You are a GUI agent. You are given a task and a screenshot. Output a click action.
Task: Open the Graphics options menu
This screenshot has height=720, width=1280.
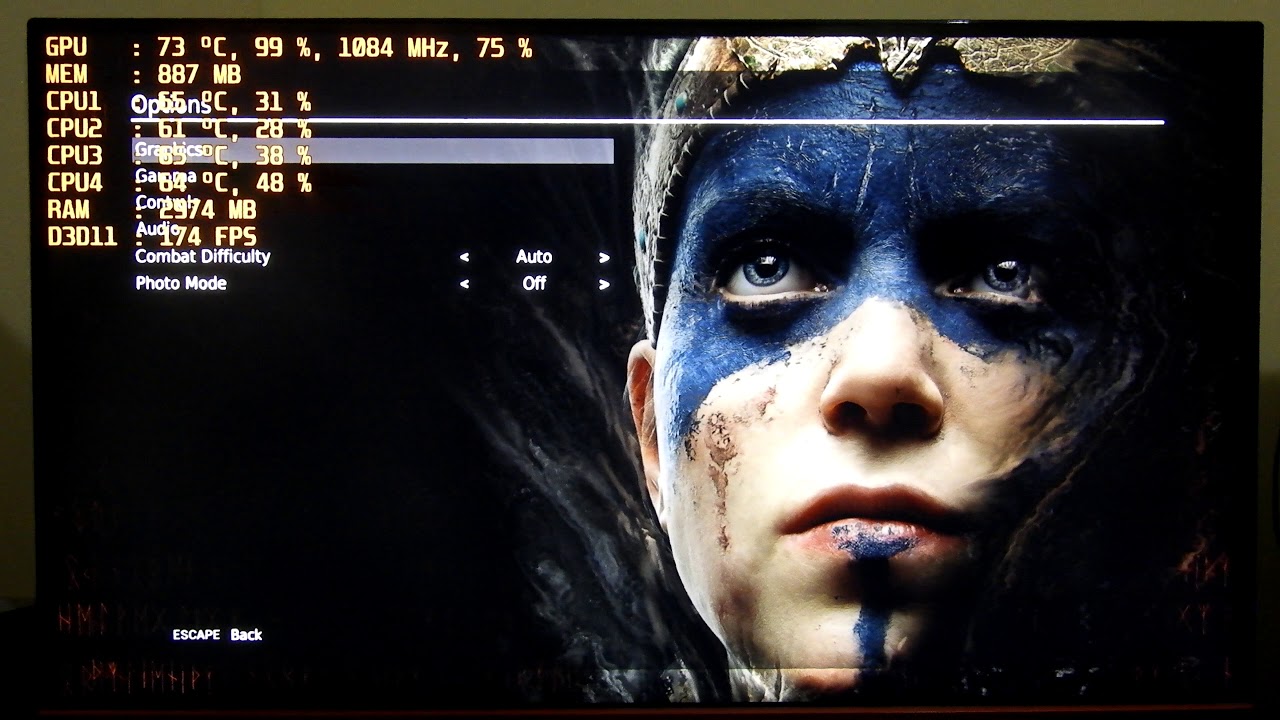[x=372, y=150]
